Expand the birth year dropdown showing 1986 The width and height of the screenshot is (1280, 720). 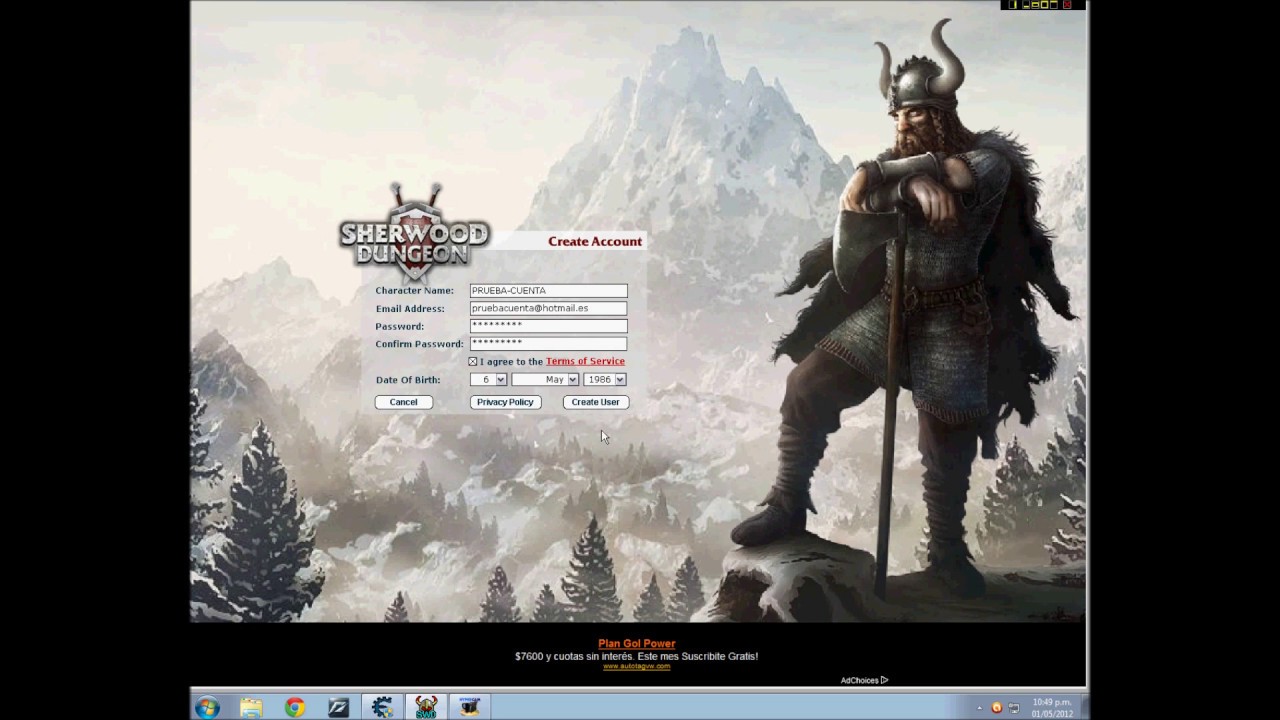605,379
